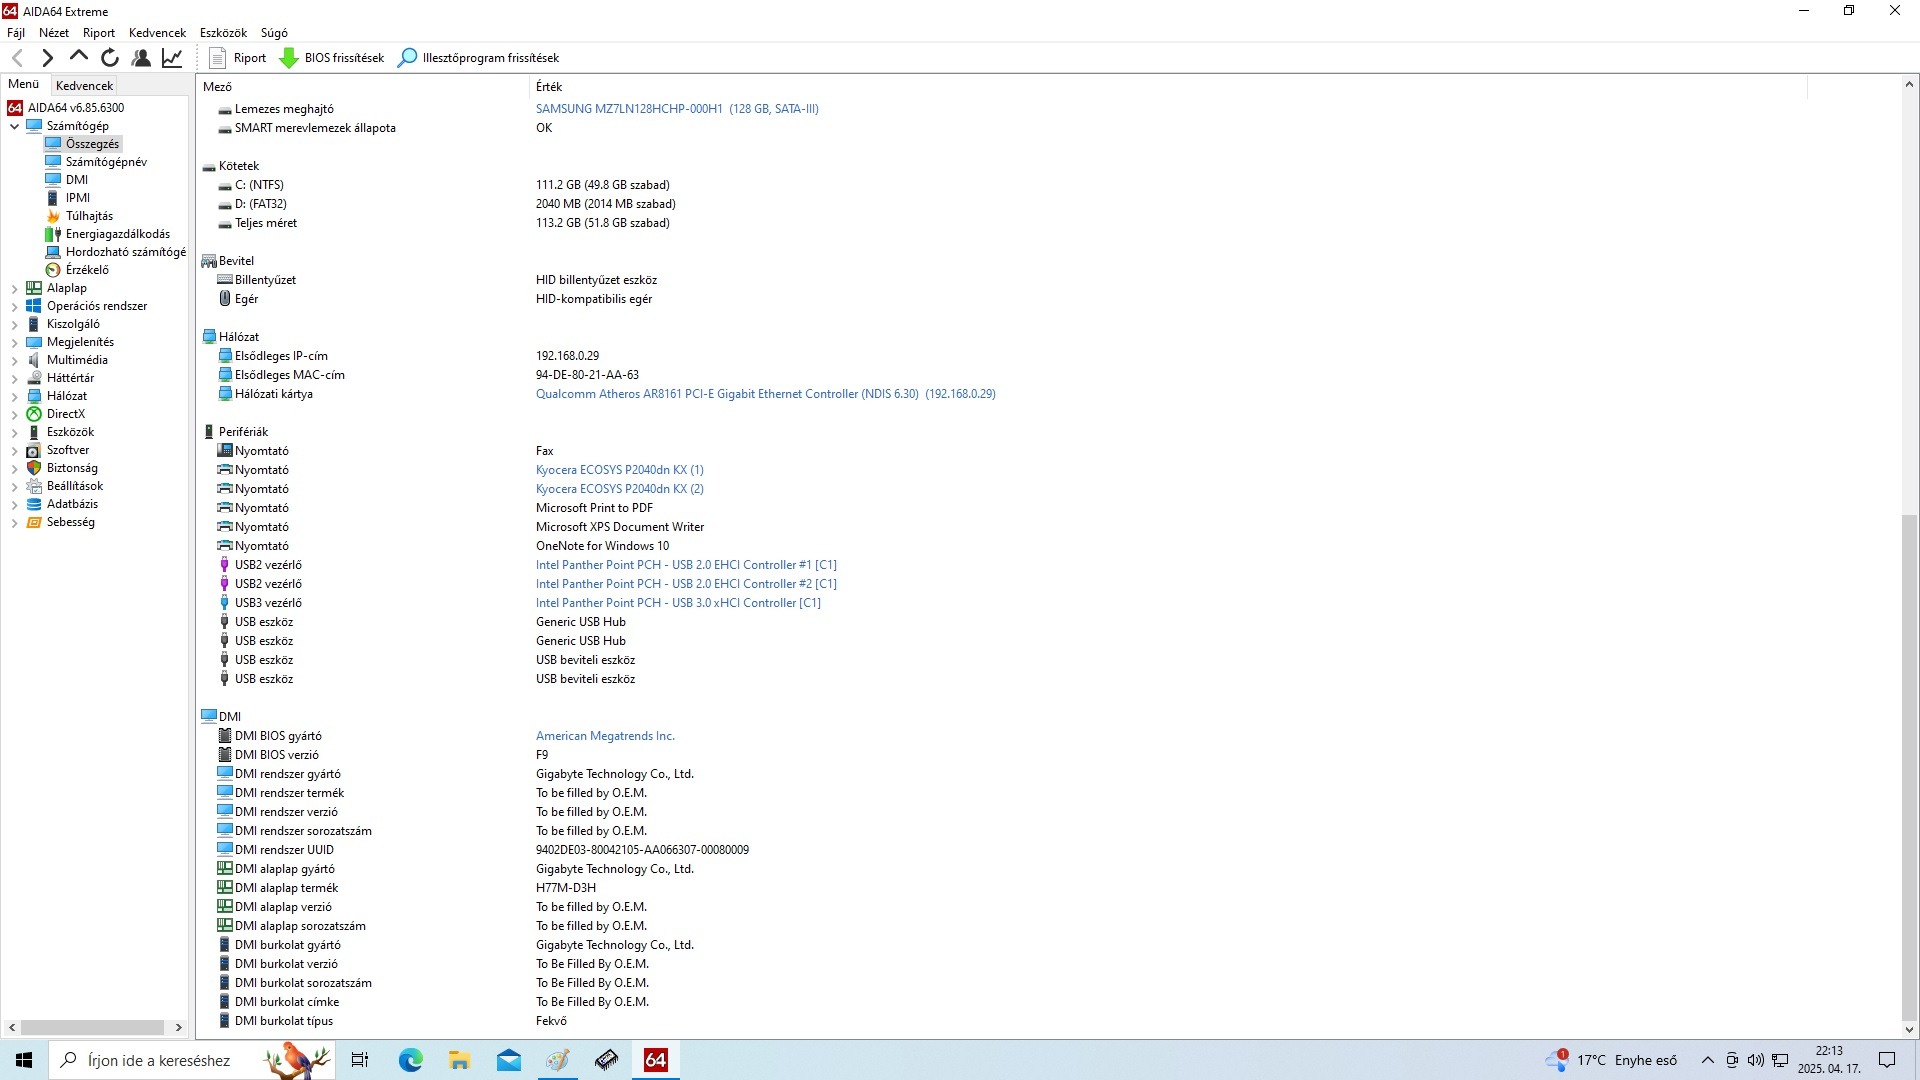Viewport: 1920px width, 1080px height.
Task: Select the DMI alaplap termék row
Action: [x=1000, y=888]
